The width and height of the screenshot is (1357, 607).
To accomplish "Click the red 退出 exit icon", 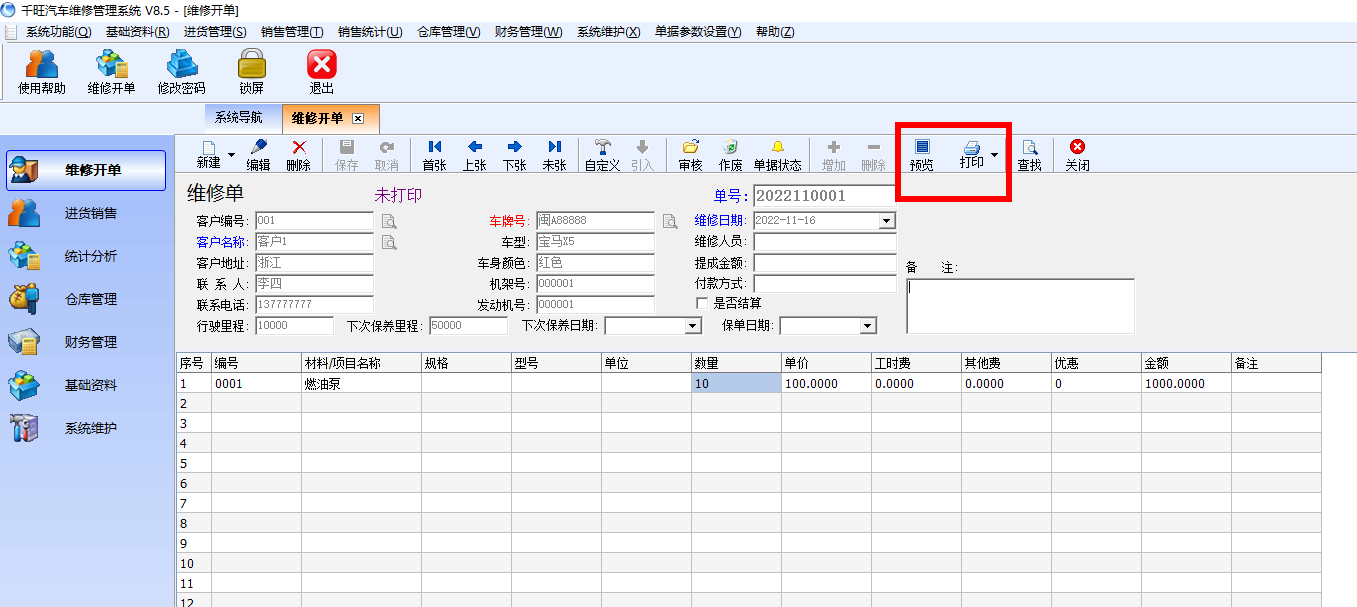I will [321, 73].
